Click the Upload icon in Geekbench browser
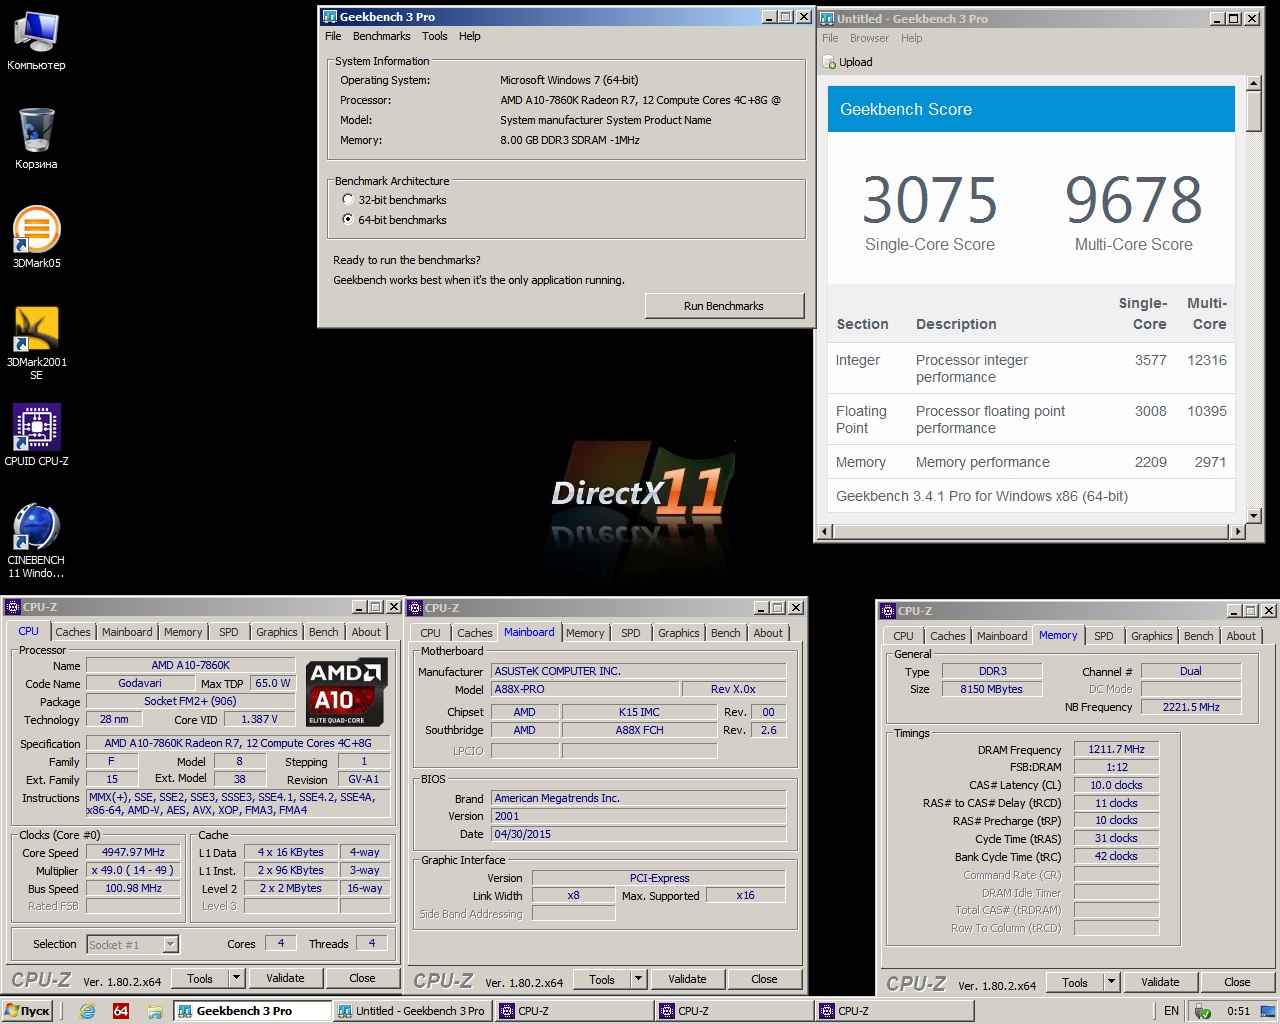This screenshot has width=1280, height=1024. point(829,62)
